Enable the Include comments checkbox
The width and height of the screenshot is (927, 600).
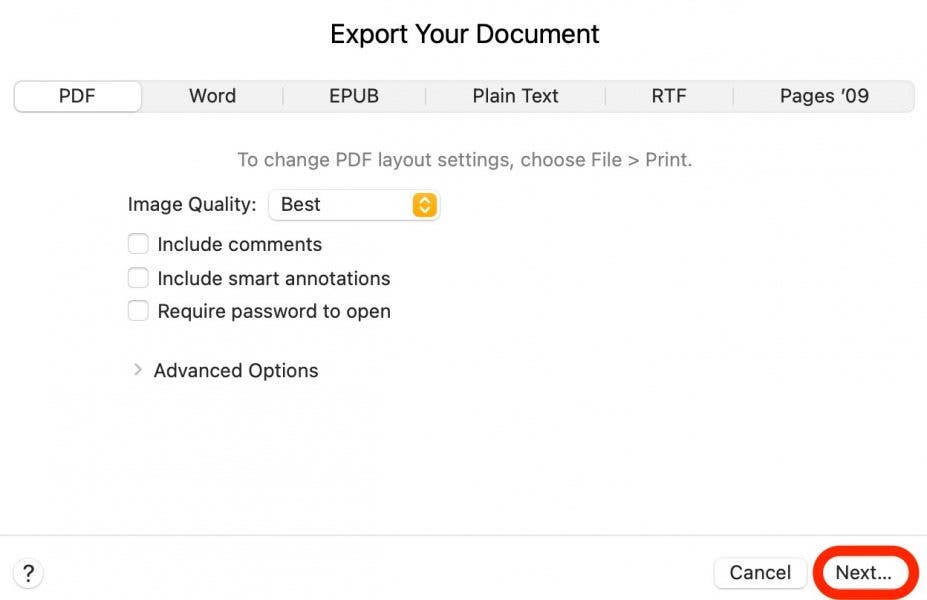[x=138, y=243]
